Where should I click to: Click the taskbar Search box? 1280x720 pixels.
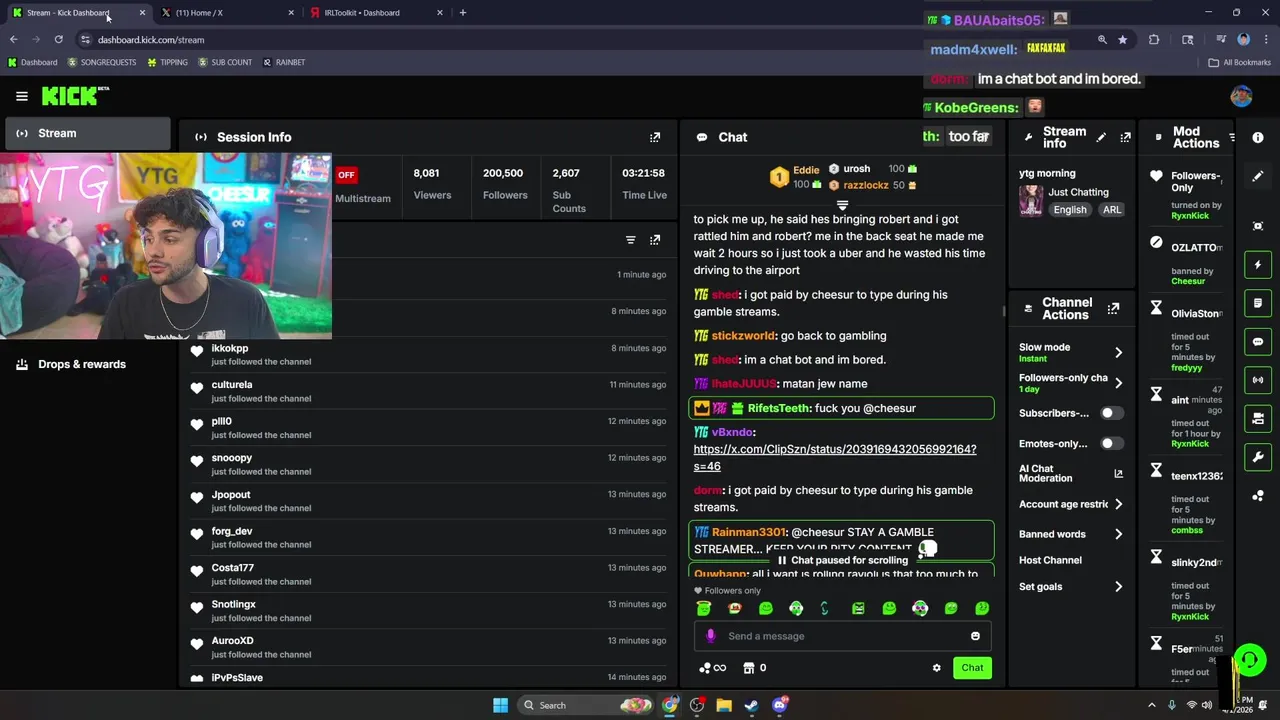[588, 705]
